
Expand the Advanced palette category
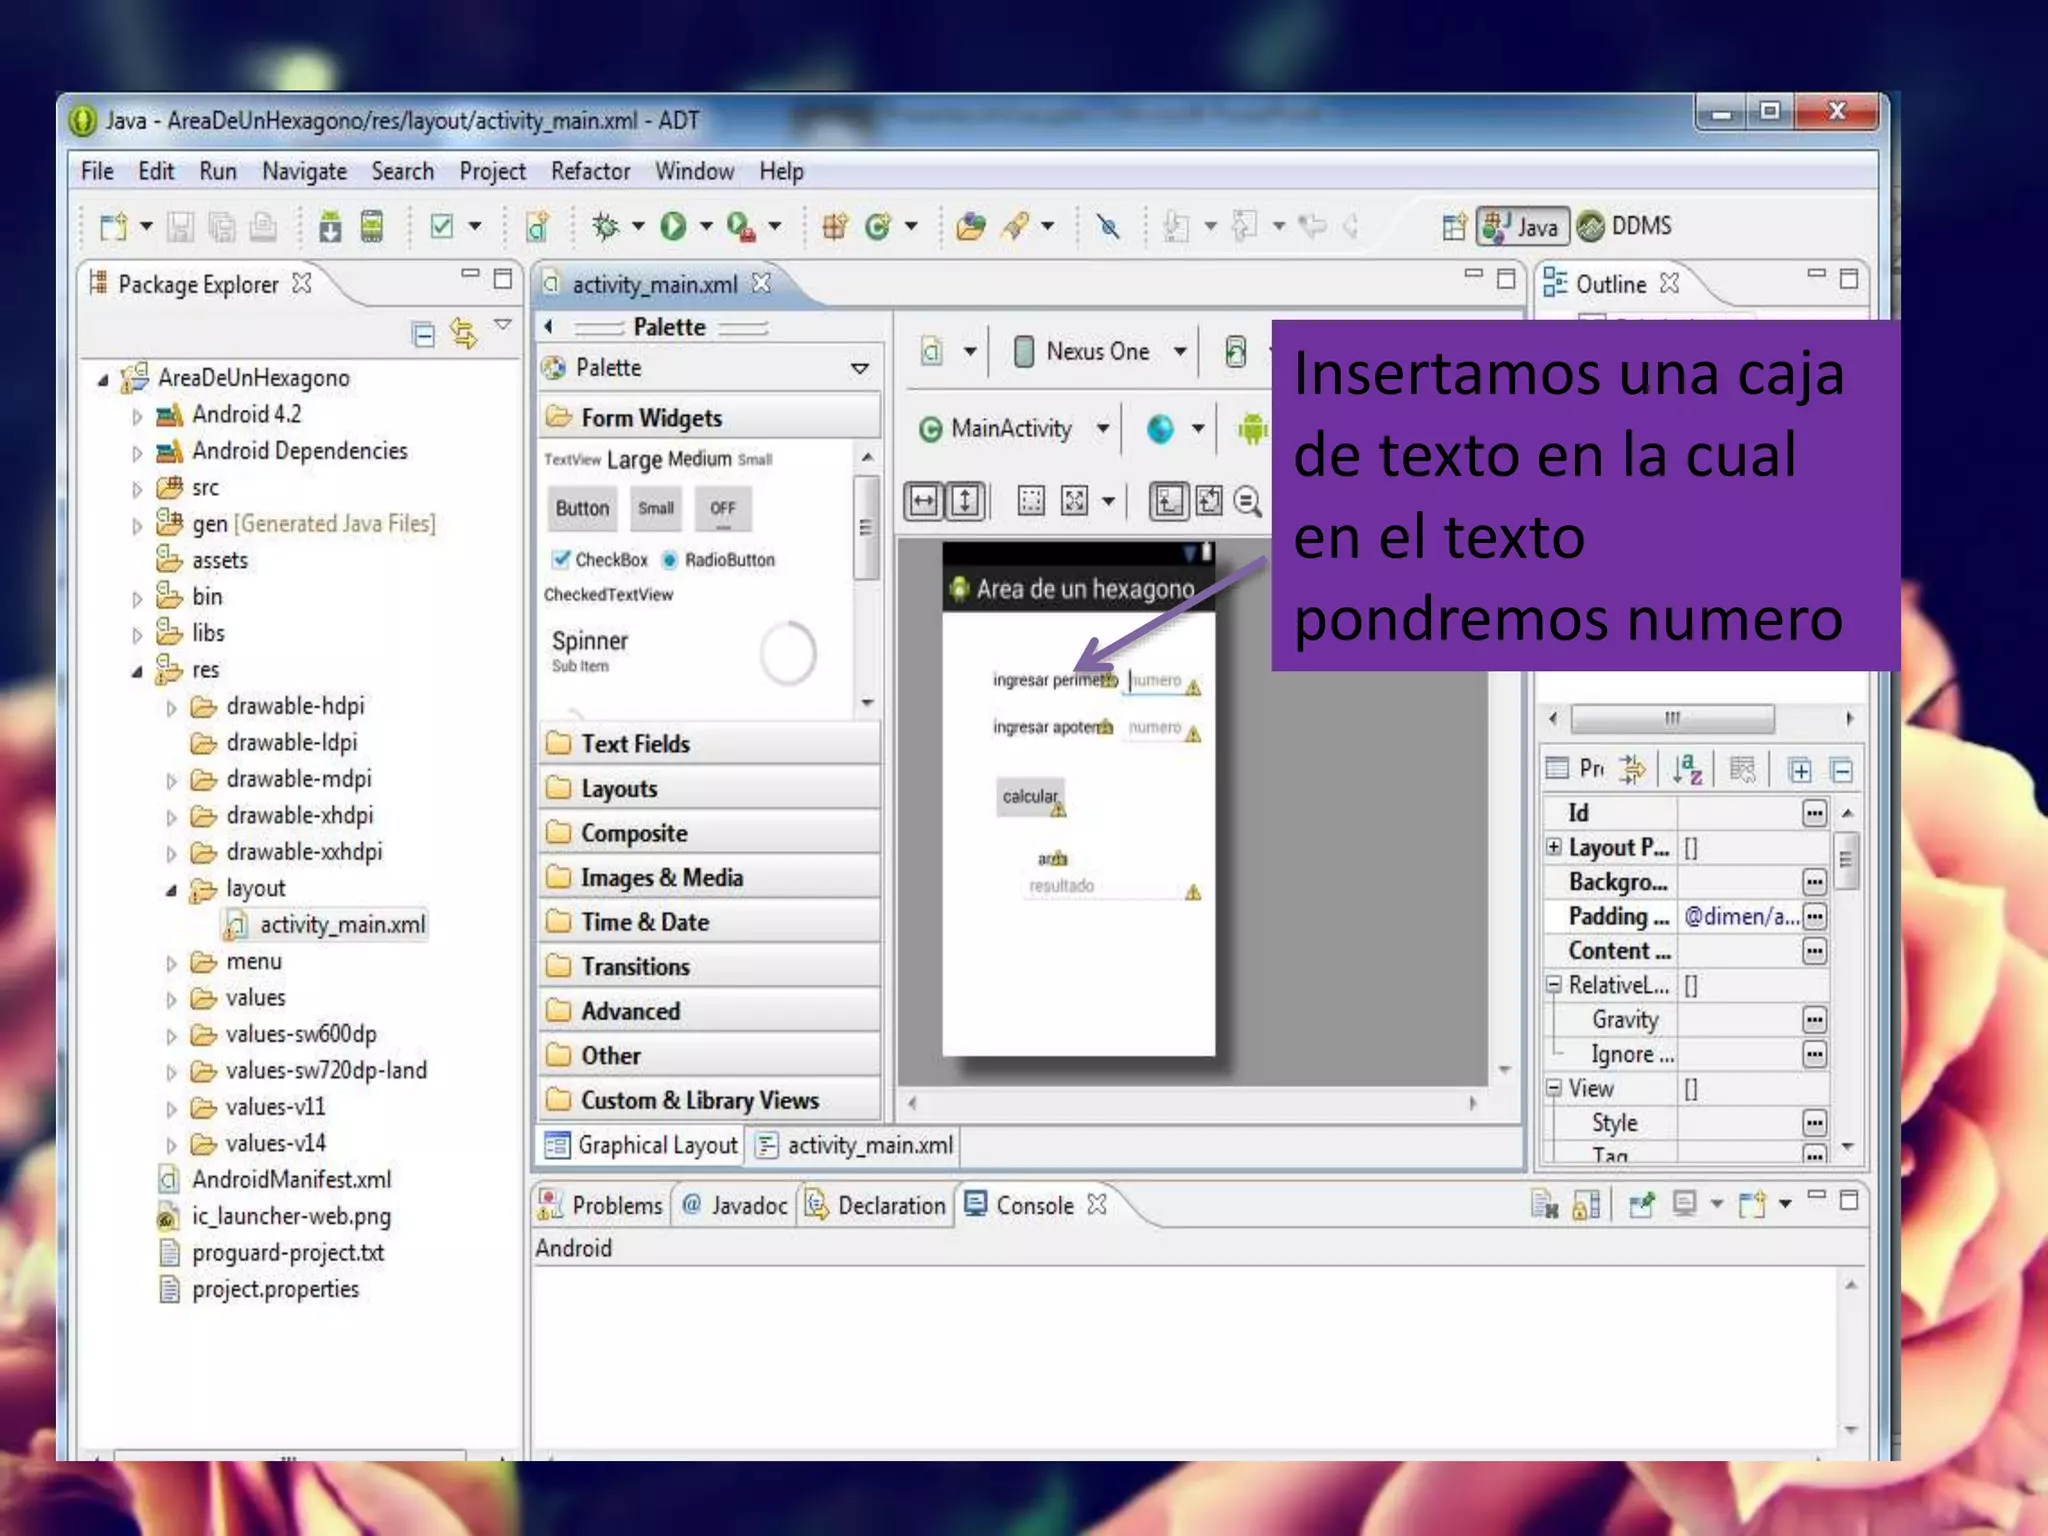point(710,1011)
